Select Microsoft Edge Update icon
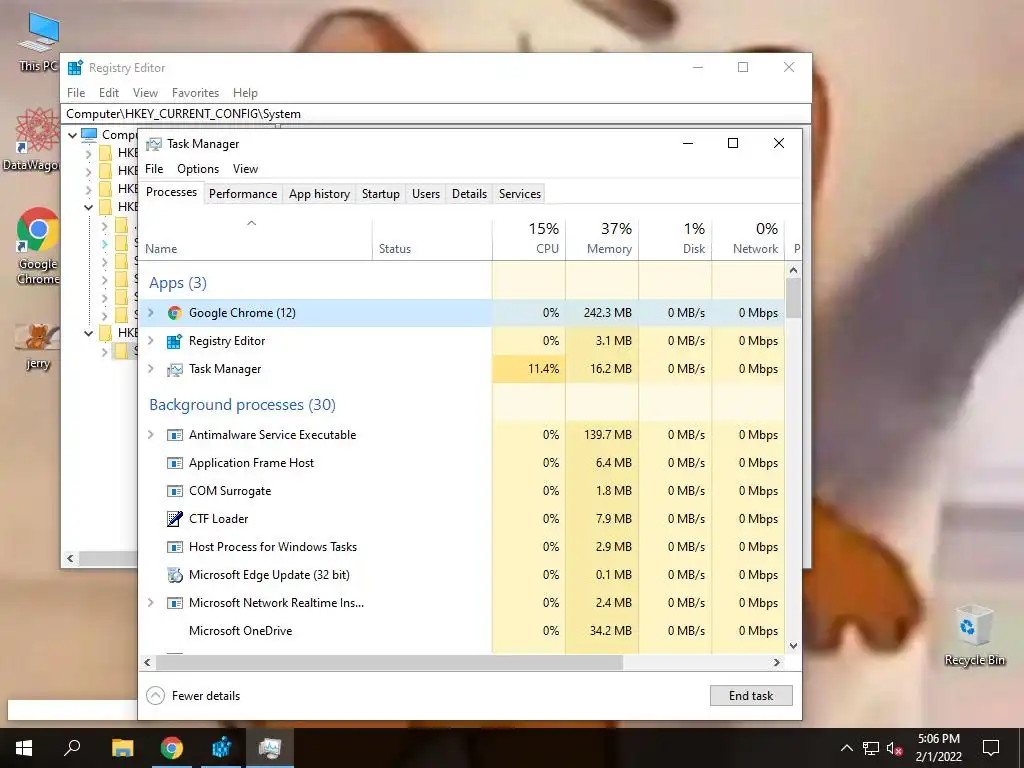Image resolution: width=1024 pixels, height=768 pixels. (x=174, y=575)
